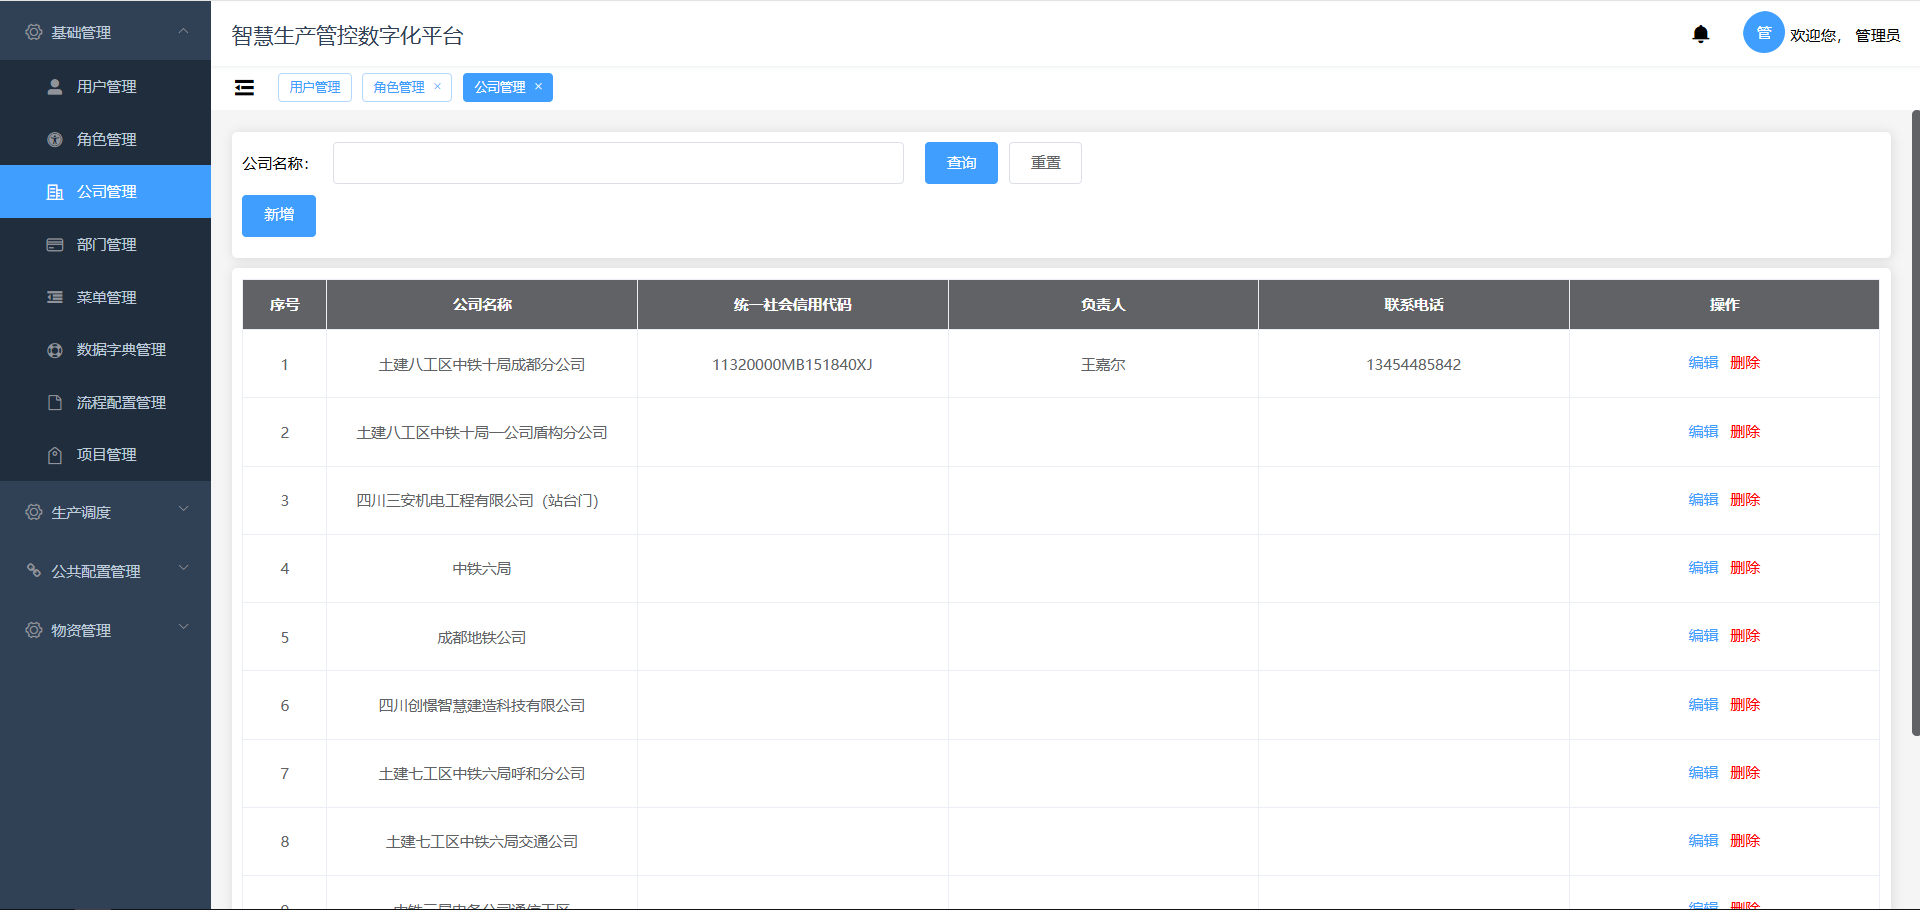
Task: Click phone number 13454485842
Action: 1413,365
